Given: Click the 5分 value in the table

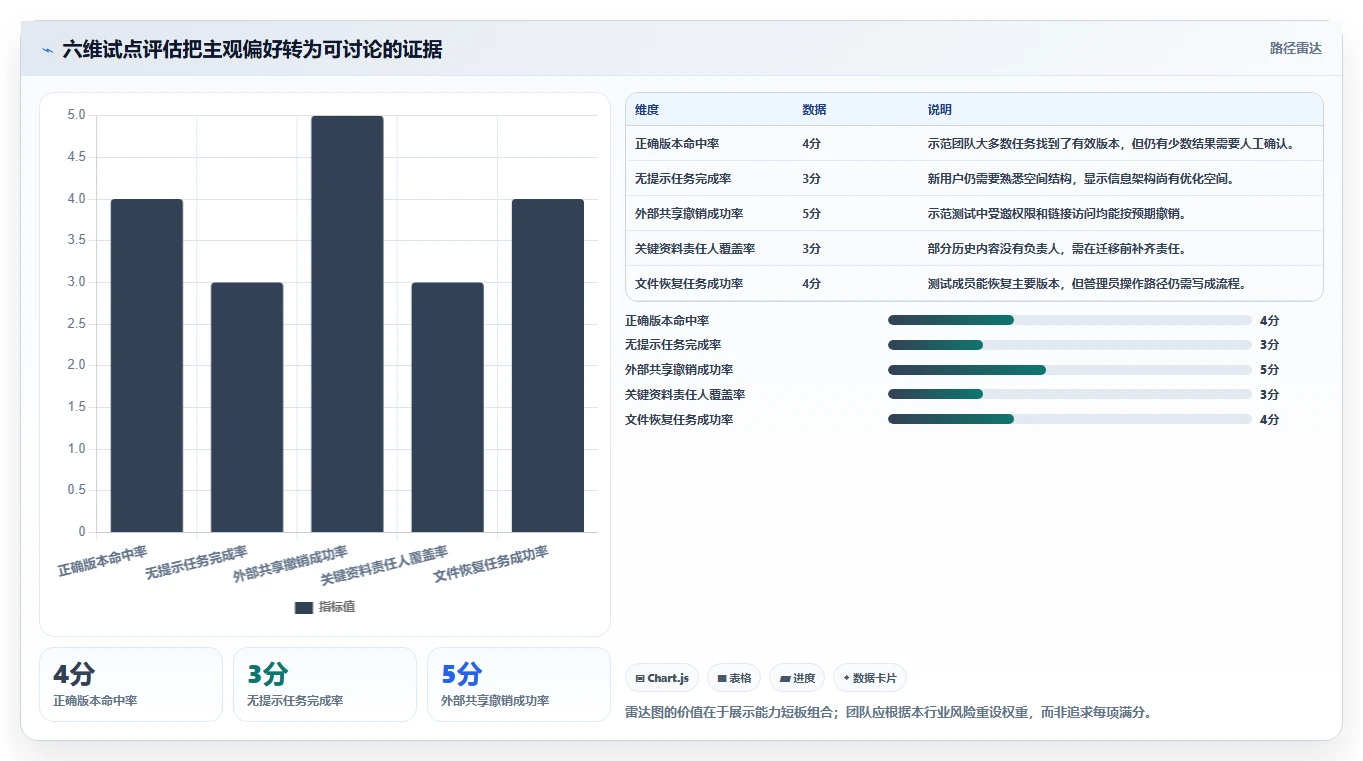Looking at the screenshot, I should pyautogui.click(x=811, y=214).
